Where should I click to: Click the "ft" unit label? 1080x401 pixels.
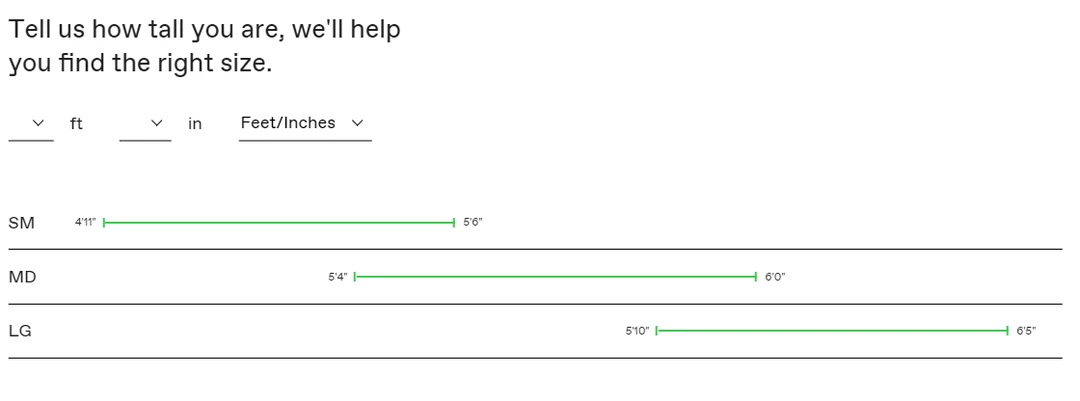(x=76, y=124)
